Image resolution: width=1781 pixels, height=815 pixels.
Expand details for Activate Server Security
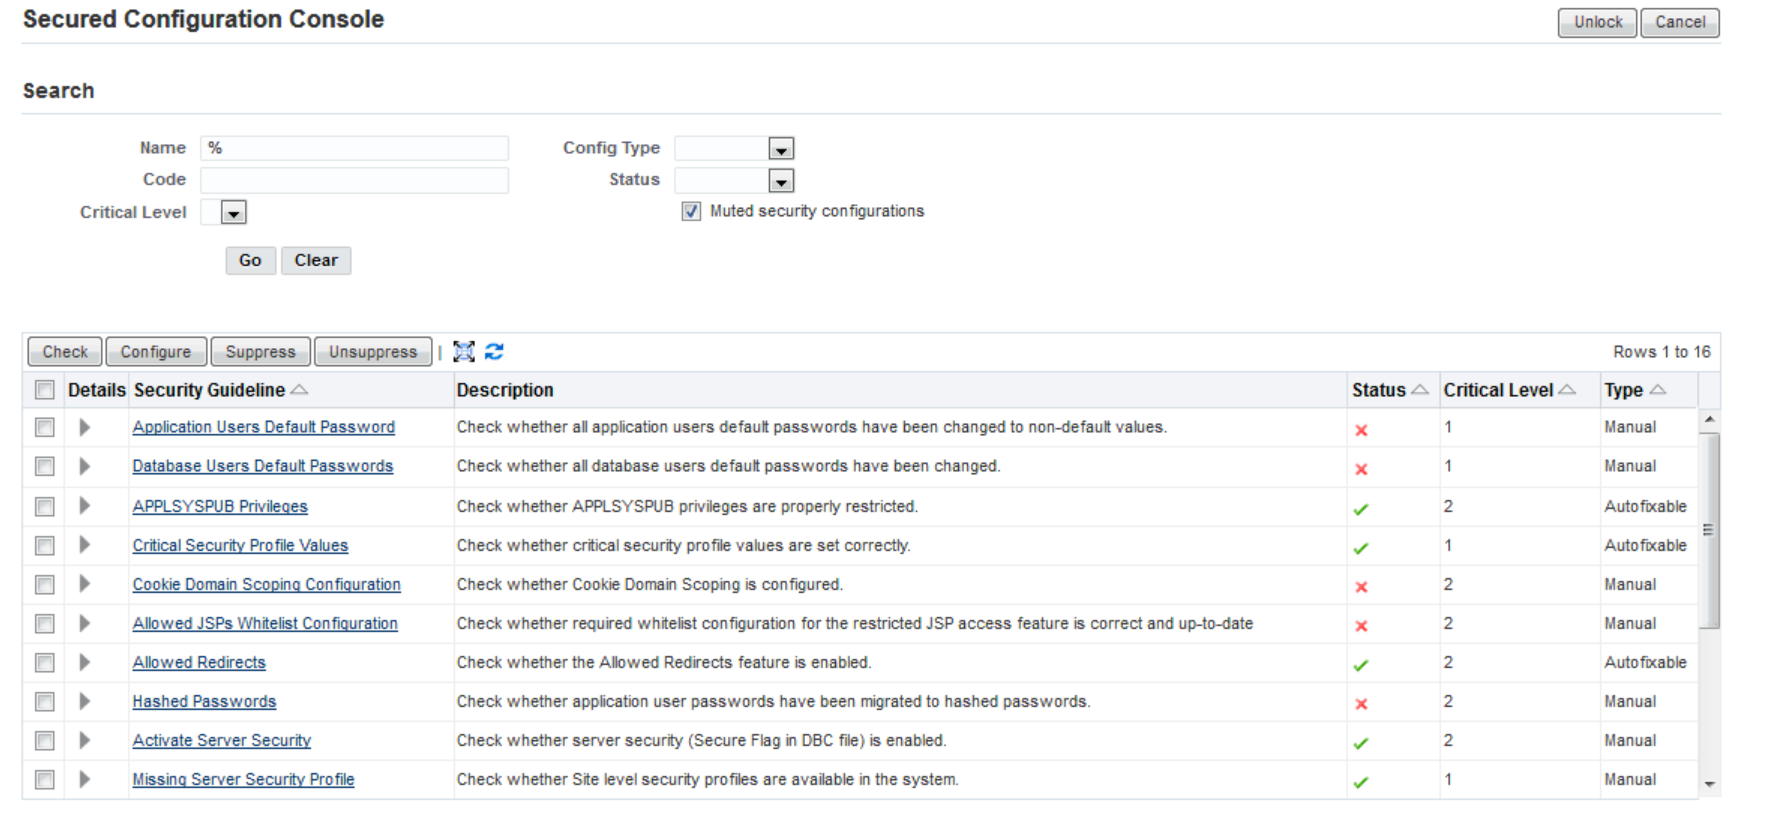pyautogui.click(x=84, y=741)
